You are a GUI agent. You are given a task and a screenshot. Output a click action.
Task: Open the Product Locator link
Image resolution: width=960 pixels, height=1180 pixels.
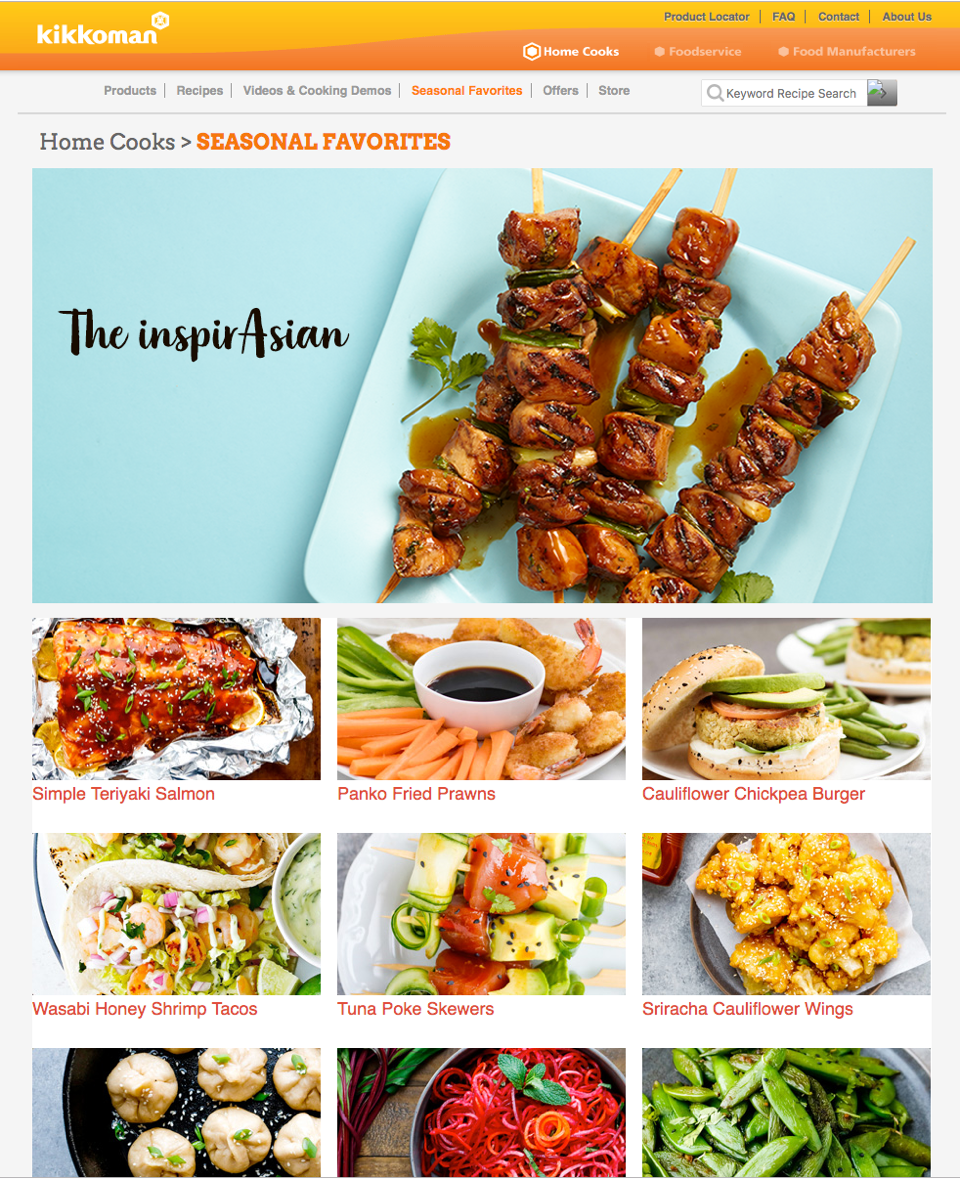706,17
